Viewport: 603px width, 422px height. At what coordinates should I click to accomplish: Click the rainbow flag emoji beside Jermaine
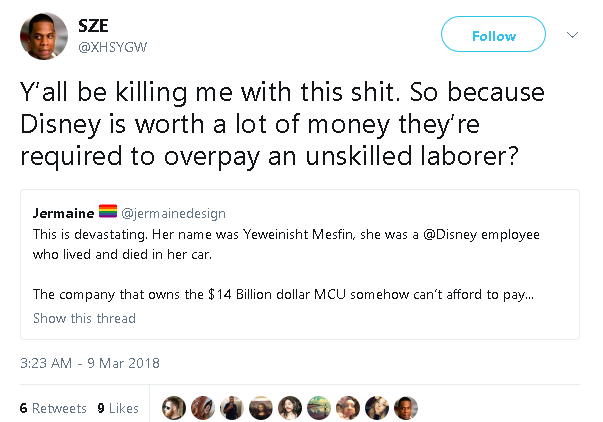[110, 212]
